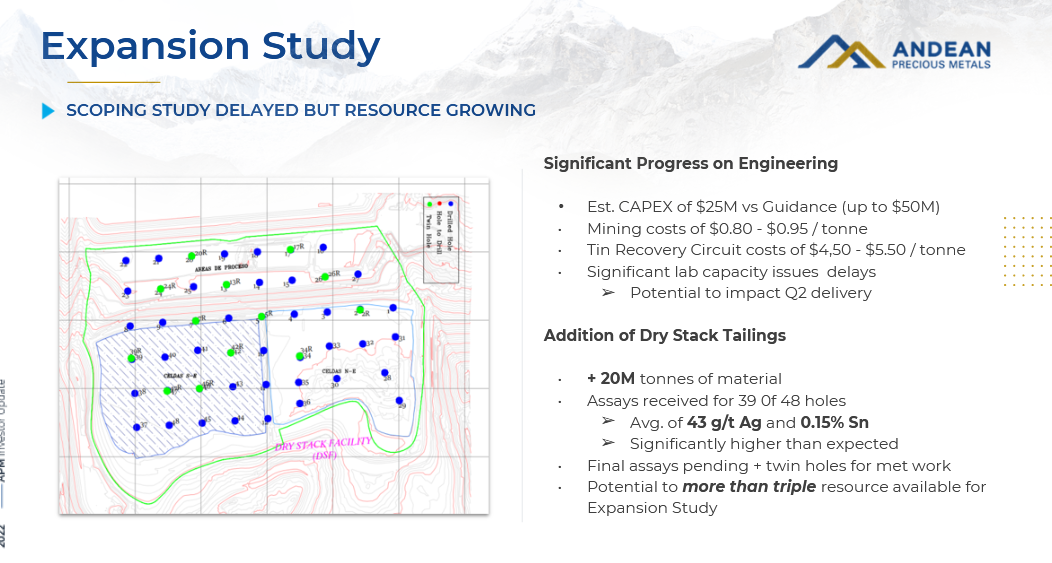The width and height of the screenshot is (1052, 563).
Task: Click the Est. CAPEX of $25M bullet text
Action: (x=763, y=207)
